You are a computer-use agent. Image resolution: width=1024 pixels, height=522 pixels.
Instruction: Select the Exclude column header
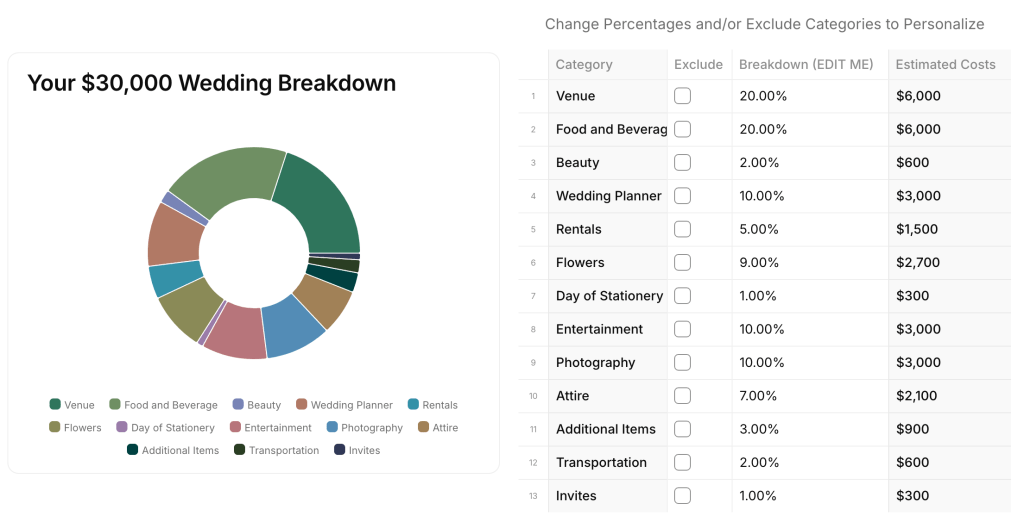(698, 64)
